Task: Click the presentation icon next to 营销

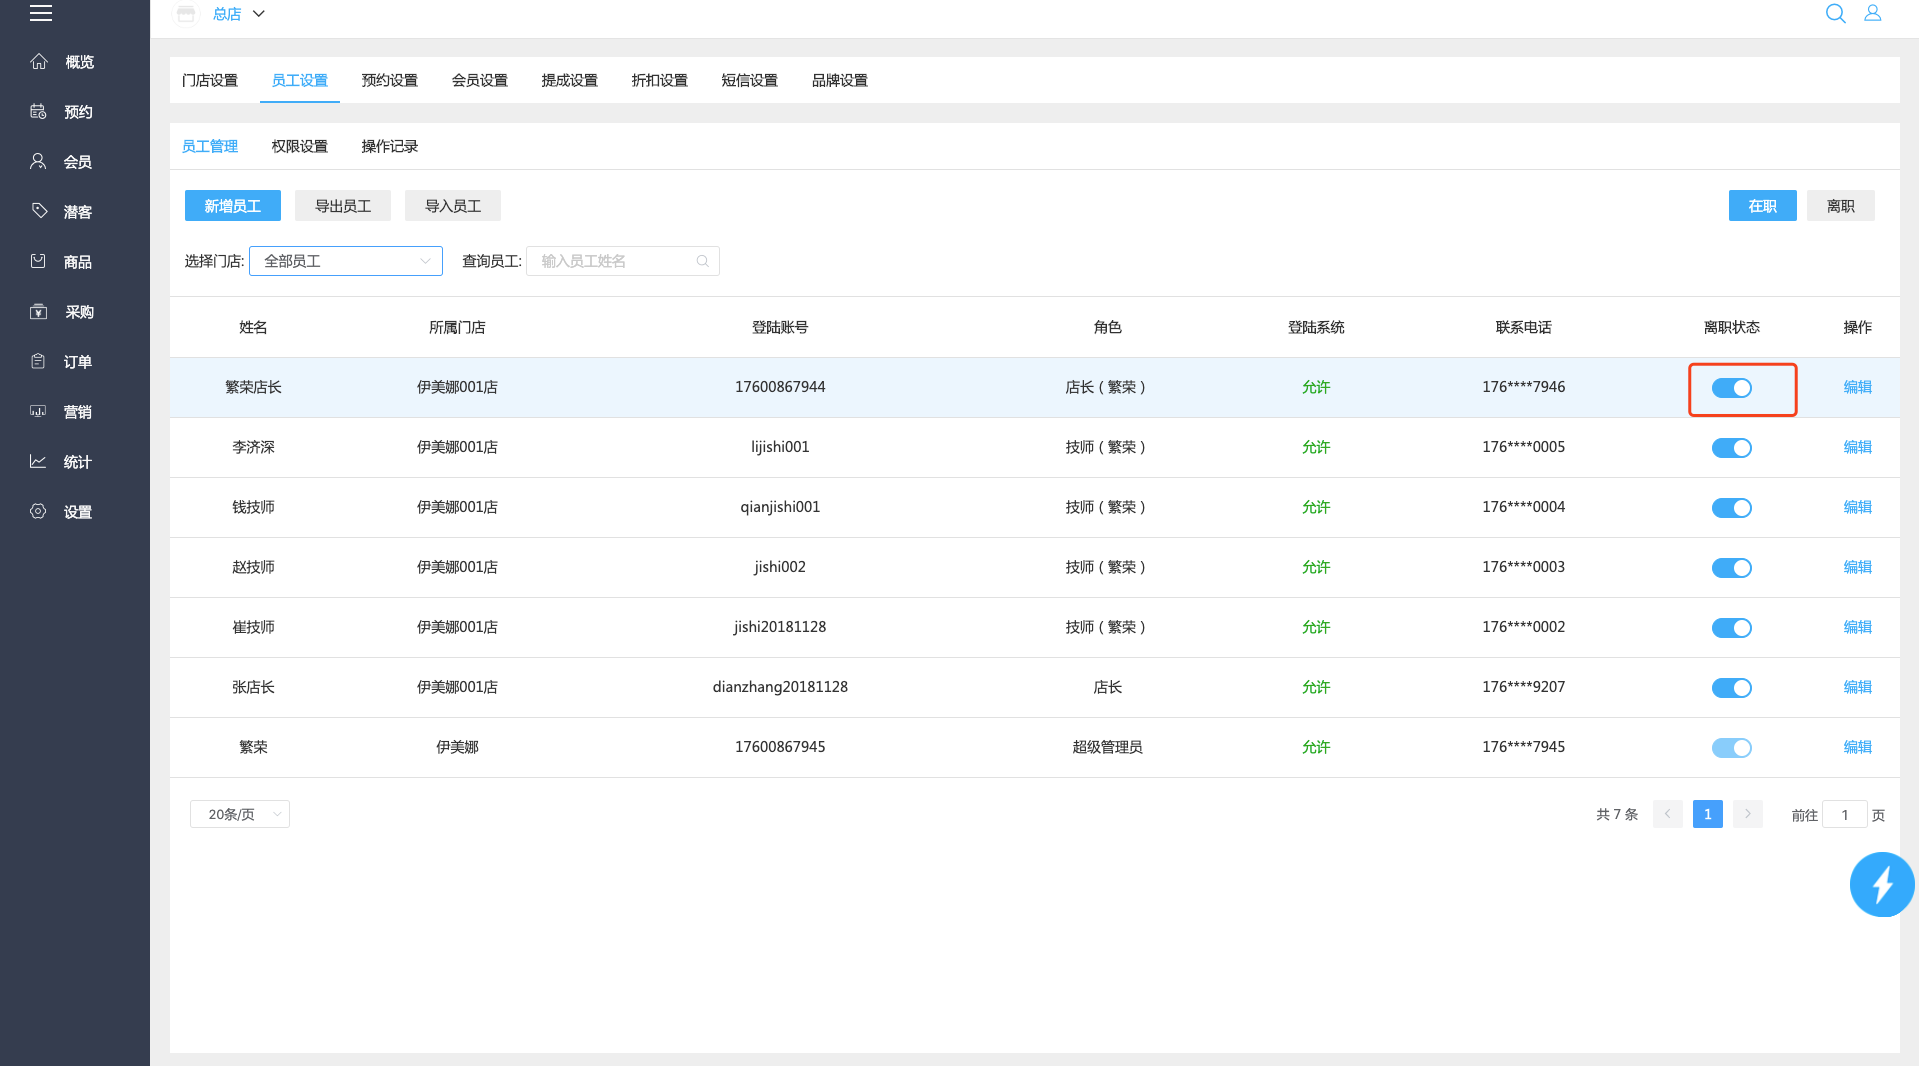Action: (39, 411)
